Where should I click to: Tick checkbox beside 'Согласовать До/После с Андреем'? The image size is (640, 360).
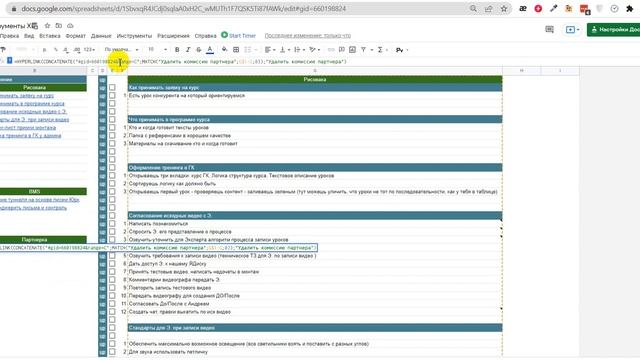[x=112, y=304]
